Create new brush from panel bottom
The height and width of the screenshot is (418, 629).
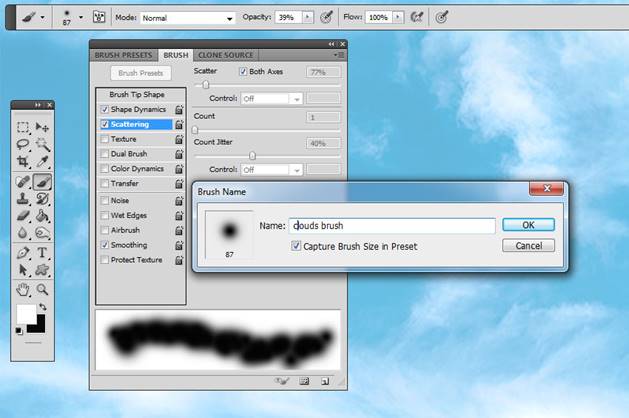click(x=325, y=381)
